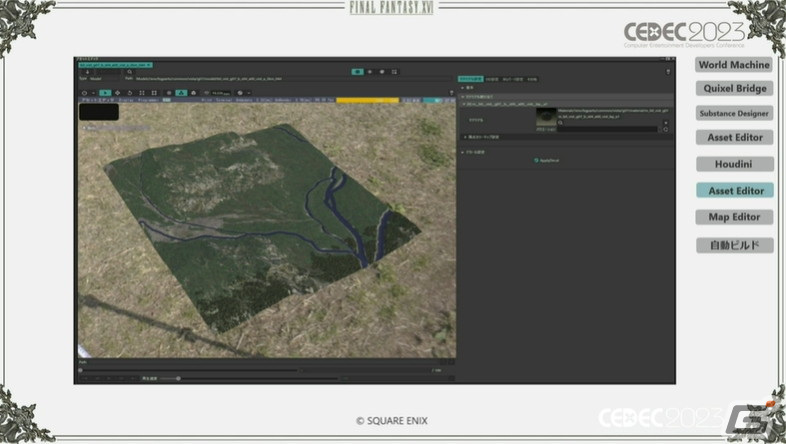Click the magnifier search icon near path

coord(129,72)
